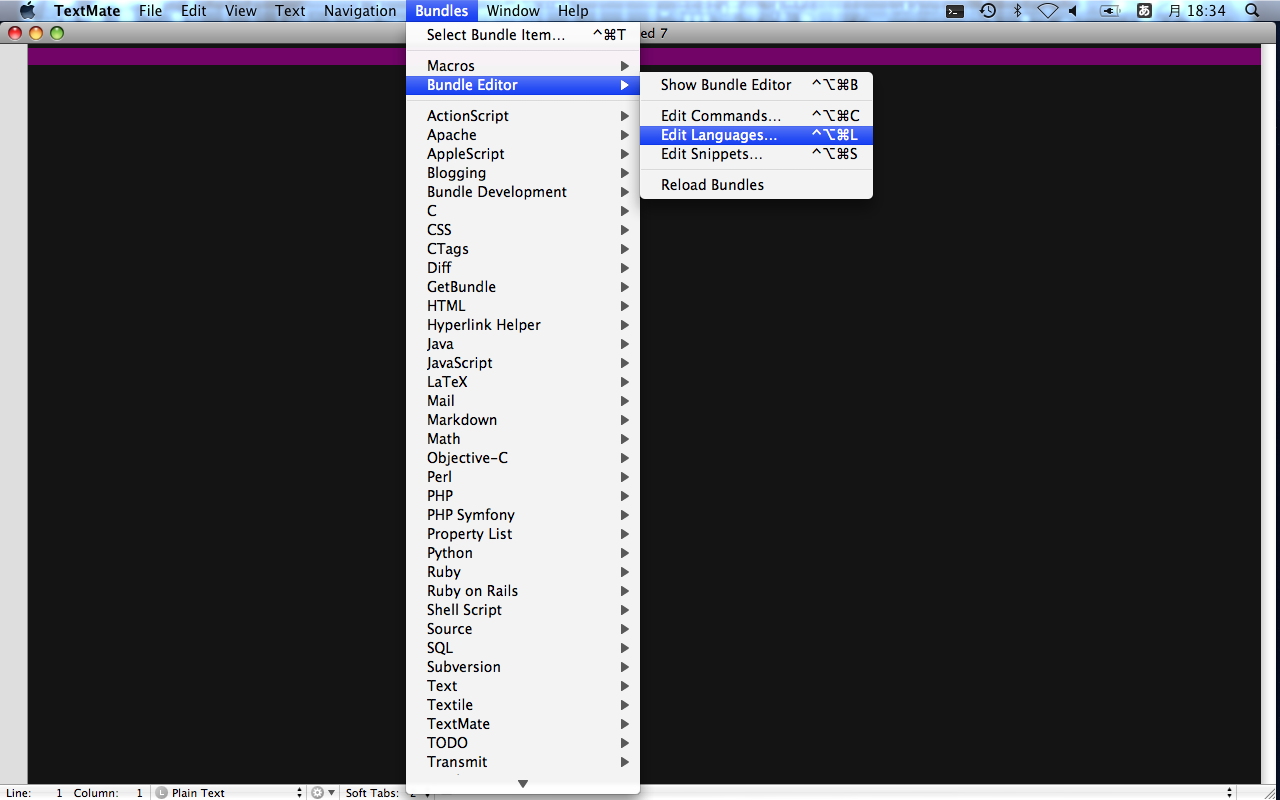This screenshot has height=800, width=1280.
Task: Click the Spotlight search magnifier icon
Action: click(1252, 11)
